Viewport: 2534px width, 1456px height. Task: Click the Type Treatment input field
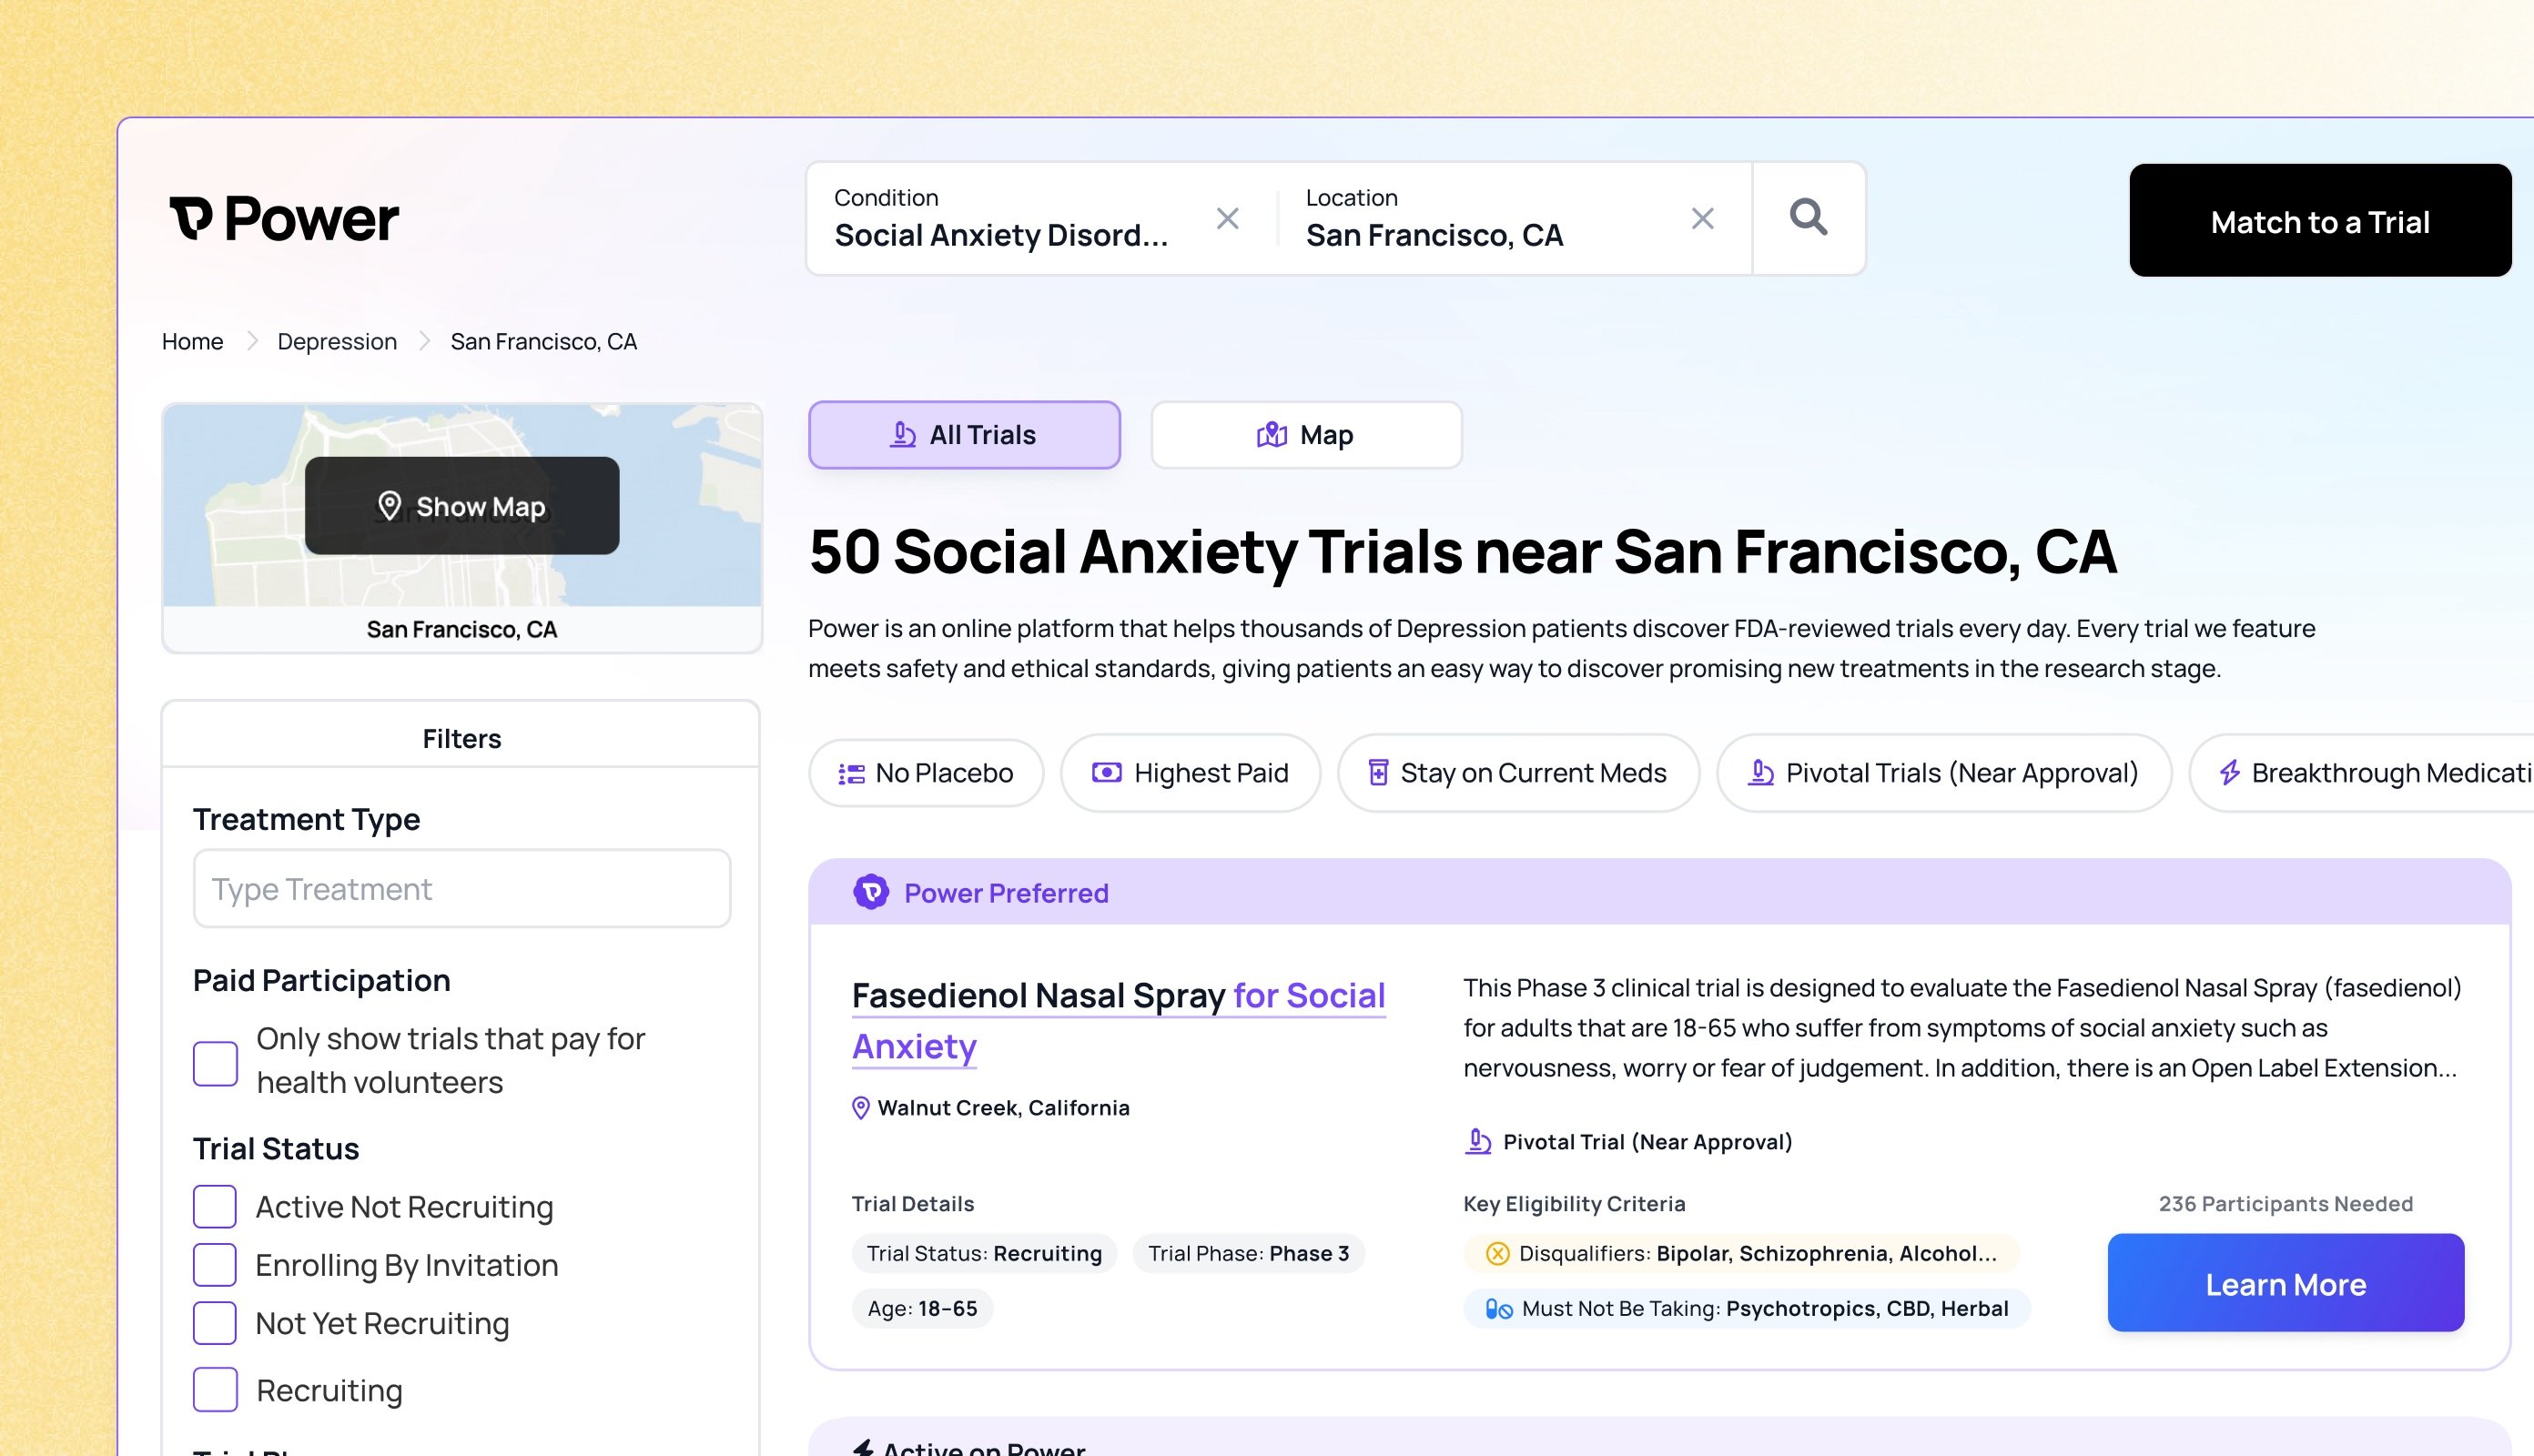462,888
